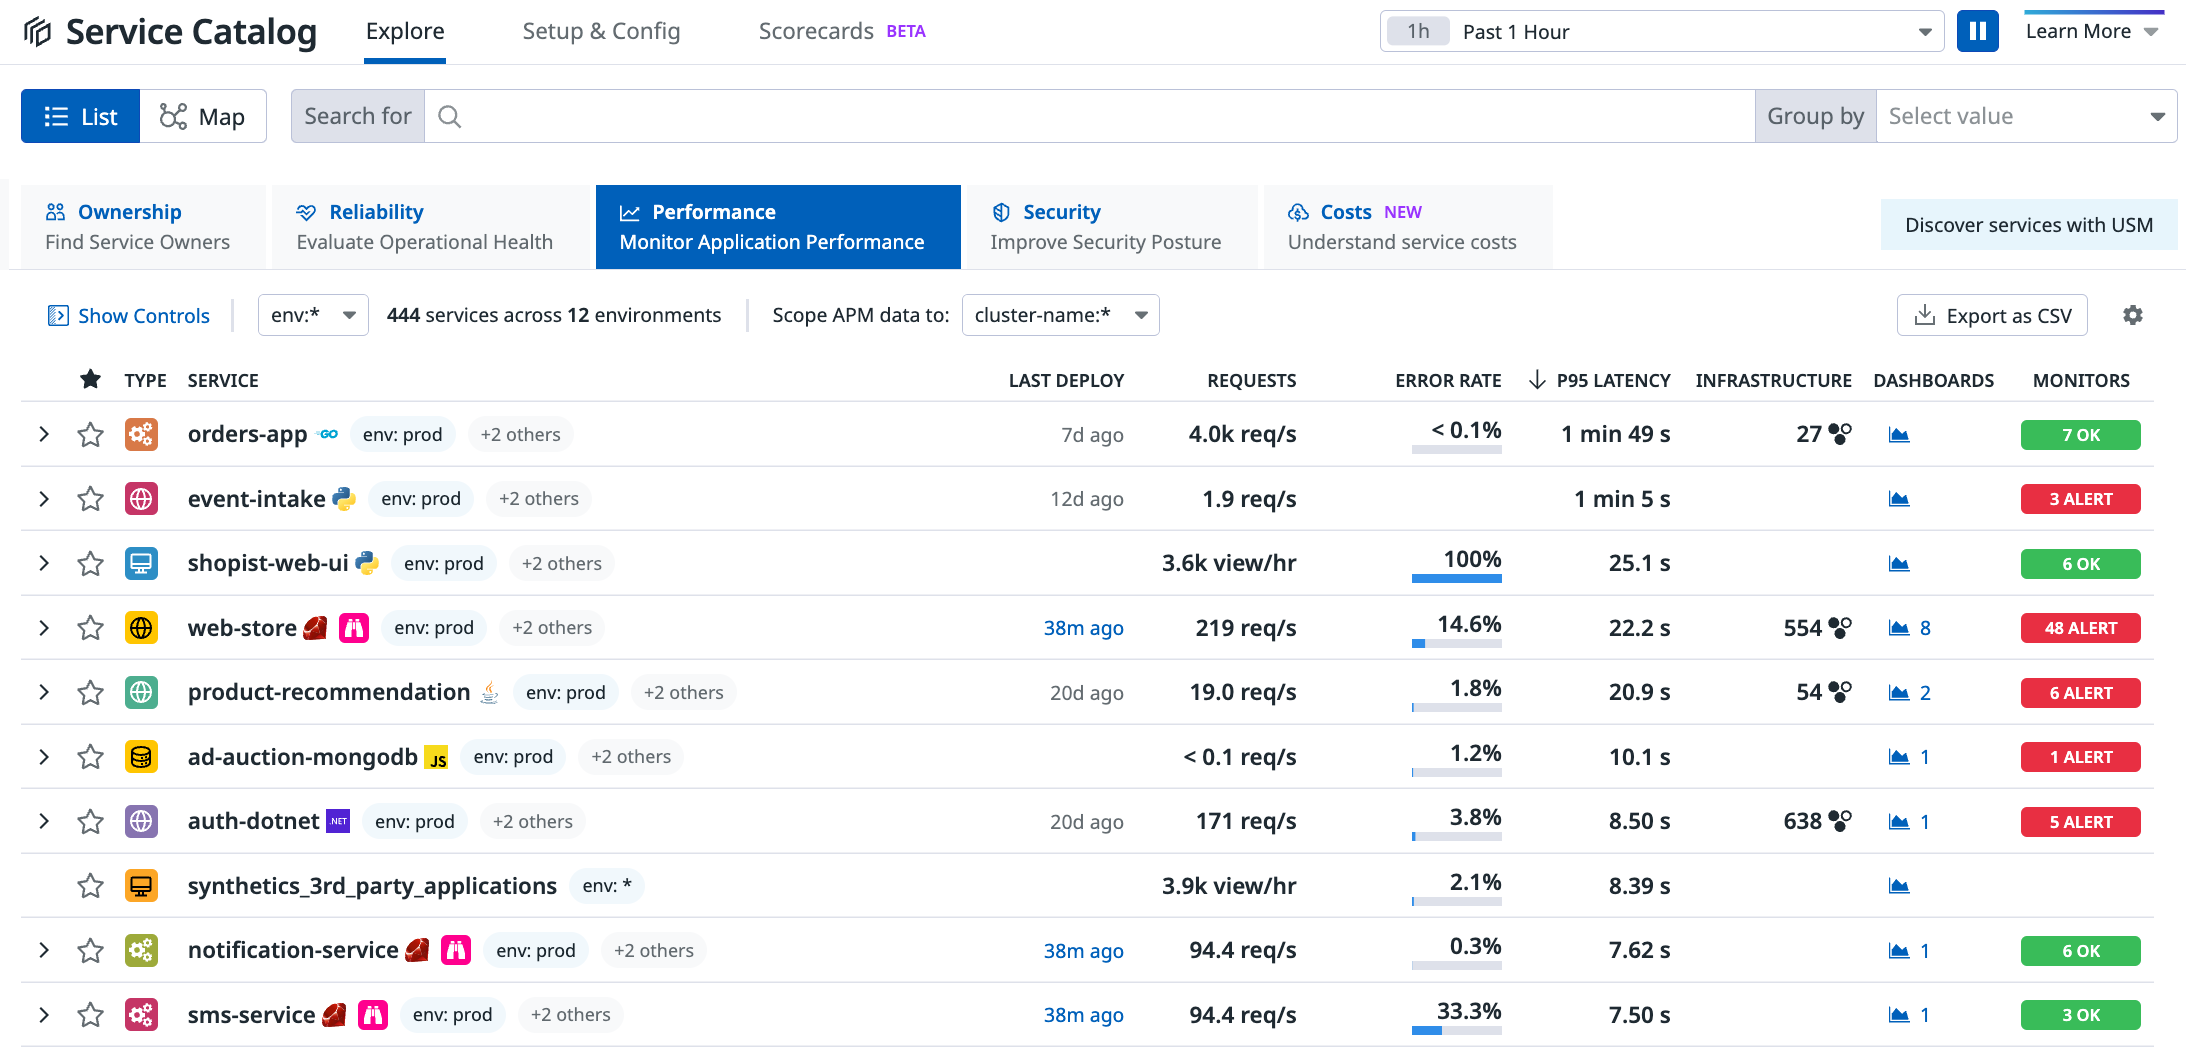Open the Learn More dropdown
This screenshot has height=1056, width=2186.
coord(2092,32)
